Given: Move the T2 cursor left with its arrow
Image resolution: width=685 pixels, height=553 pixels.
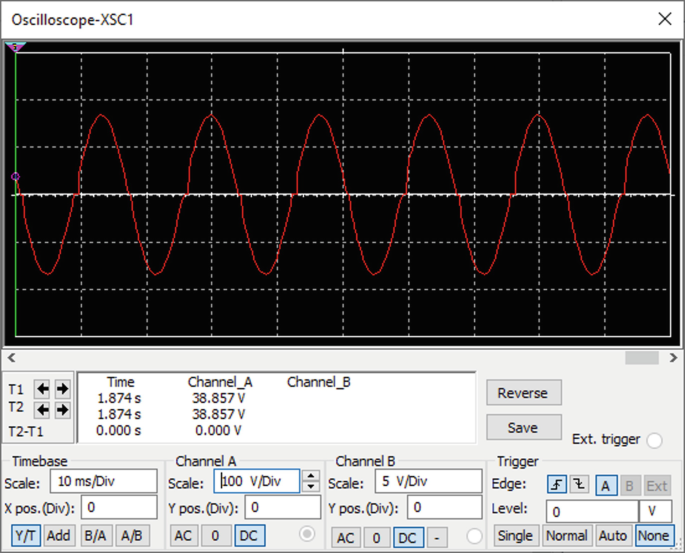Looking at the screenshot, I should 43,409.
